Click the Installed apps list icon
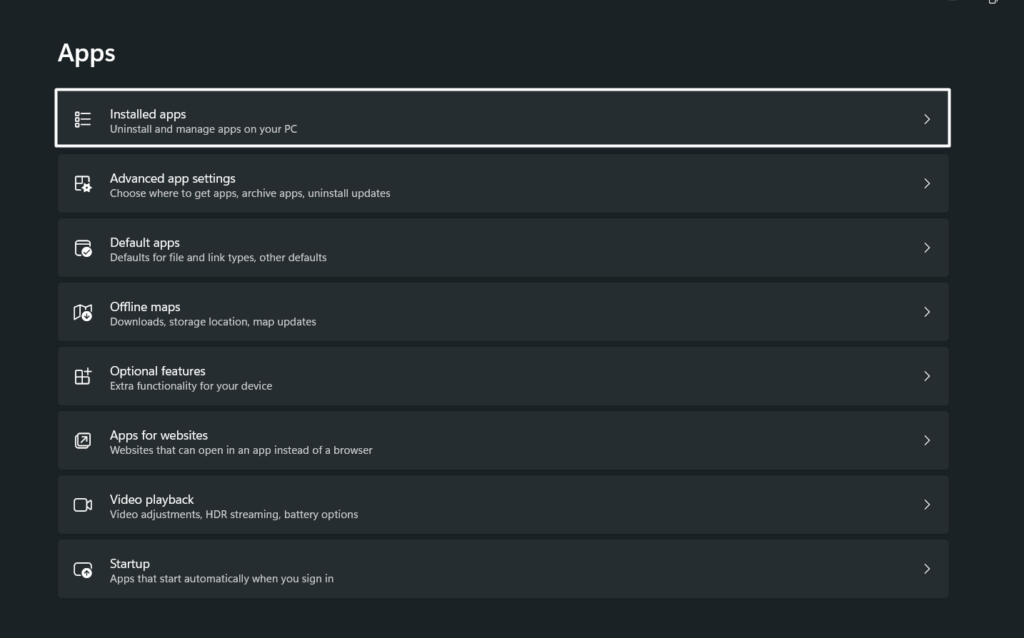Screen dimensions: 1024x638 point(83,120)
